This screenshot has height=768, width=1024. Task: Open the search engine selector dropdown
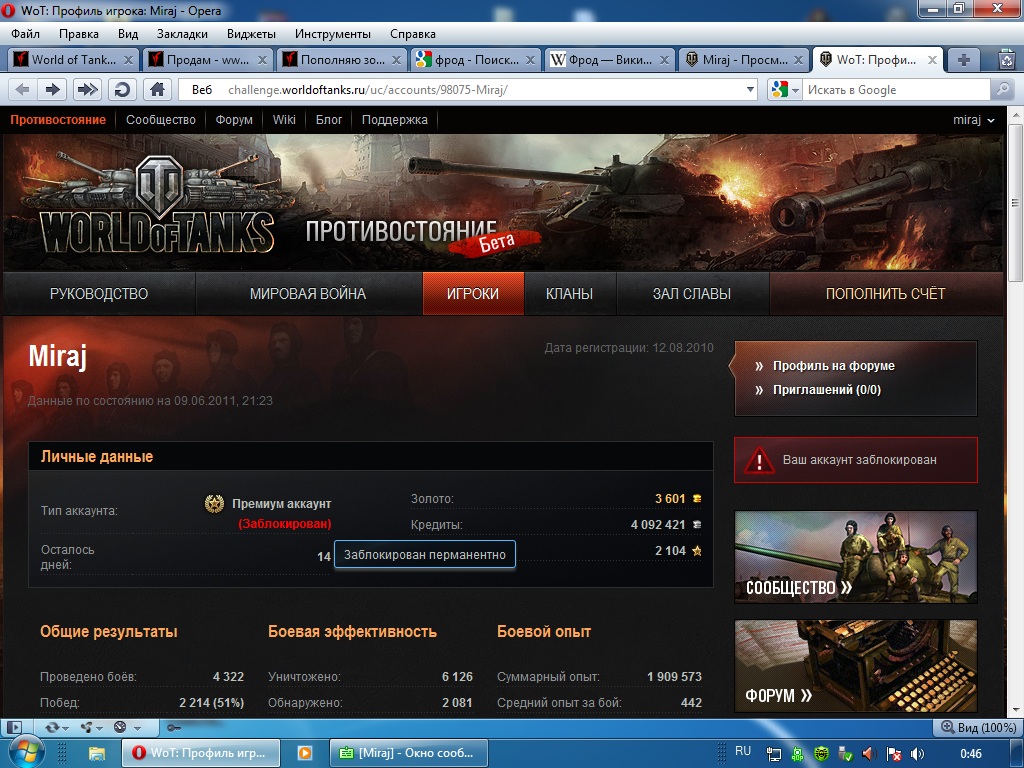click(x=795, y=90)
